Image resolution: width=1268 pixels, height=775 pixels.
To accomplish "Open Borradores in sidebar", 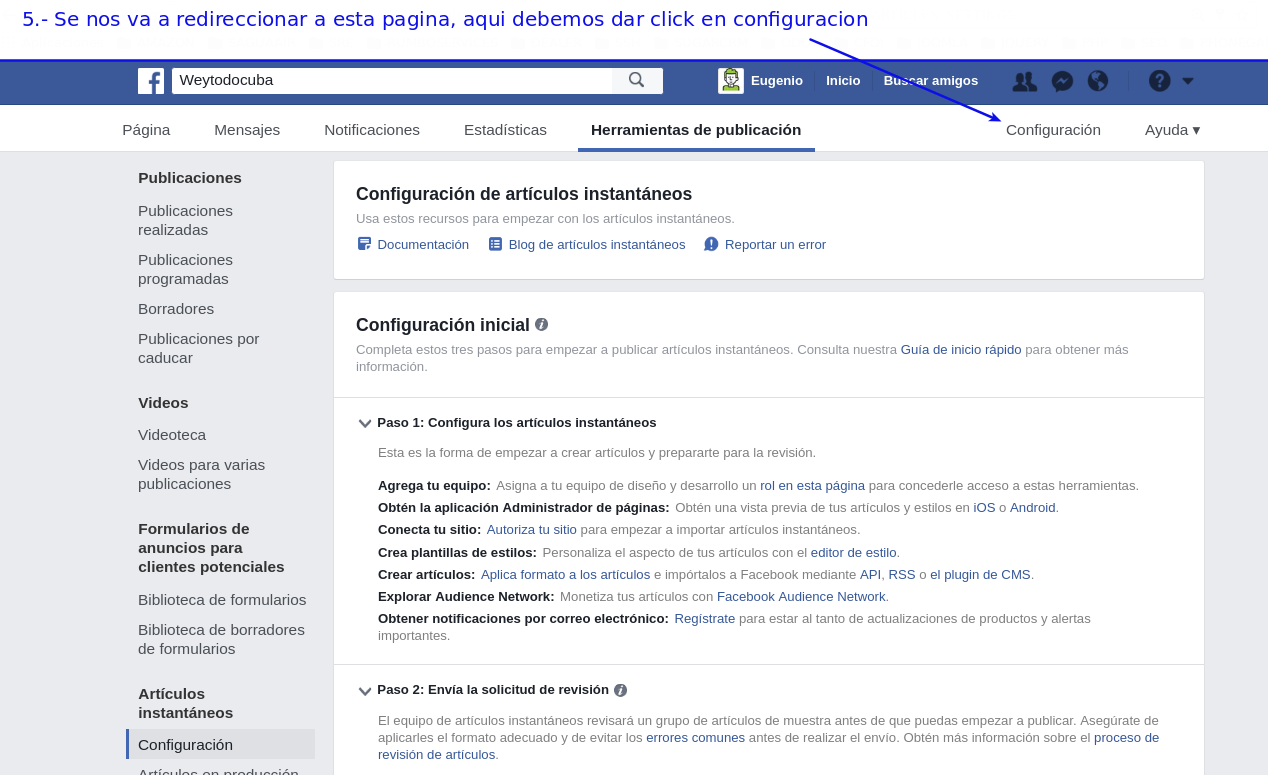I will [x=176, y=309].
